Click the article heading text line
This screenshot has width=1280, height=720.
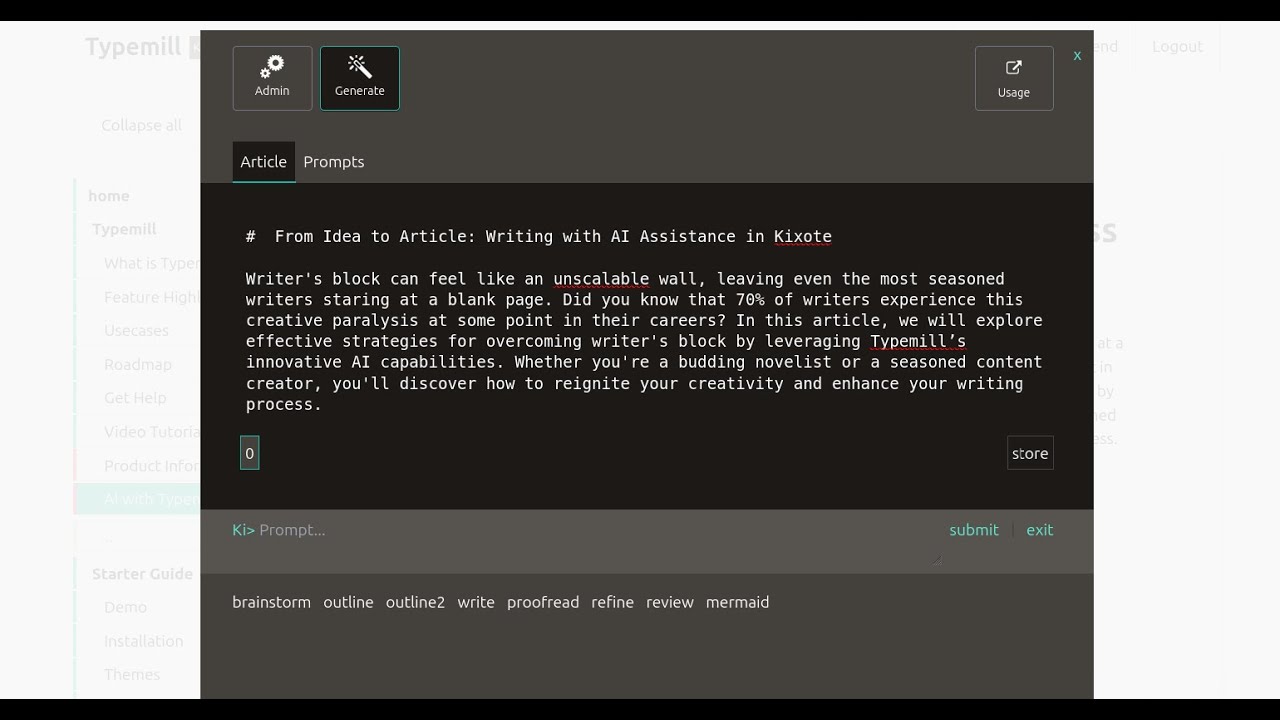539,237
